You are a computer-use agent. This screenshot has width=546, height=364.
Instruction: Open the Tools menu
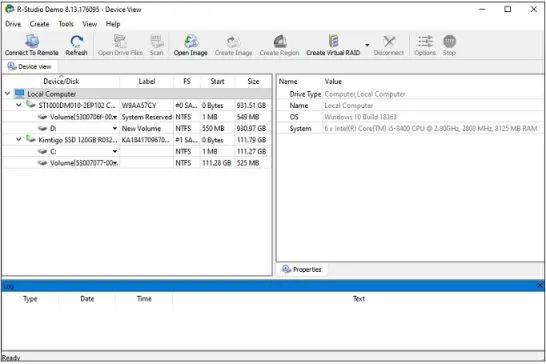(66, 24)
